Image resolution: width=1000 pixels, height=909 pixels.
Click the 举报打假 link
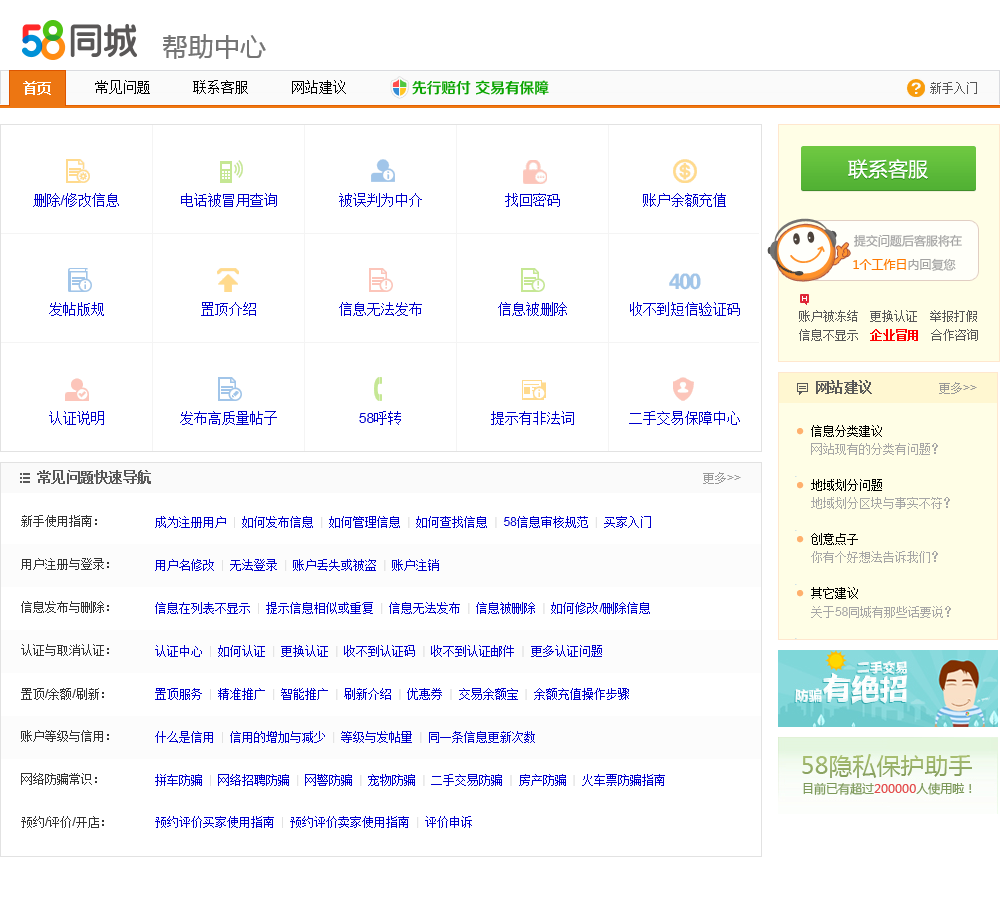[953, 316]
